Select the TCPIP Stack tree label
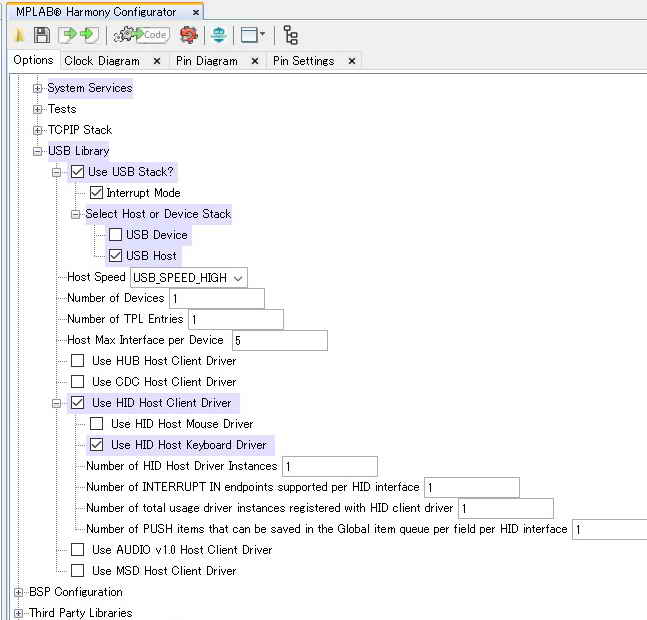647x620 pixels. coord(80,130)
